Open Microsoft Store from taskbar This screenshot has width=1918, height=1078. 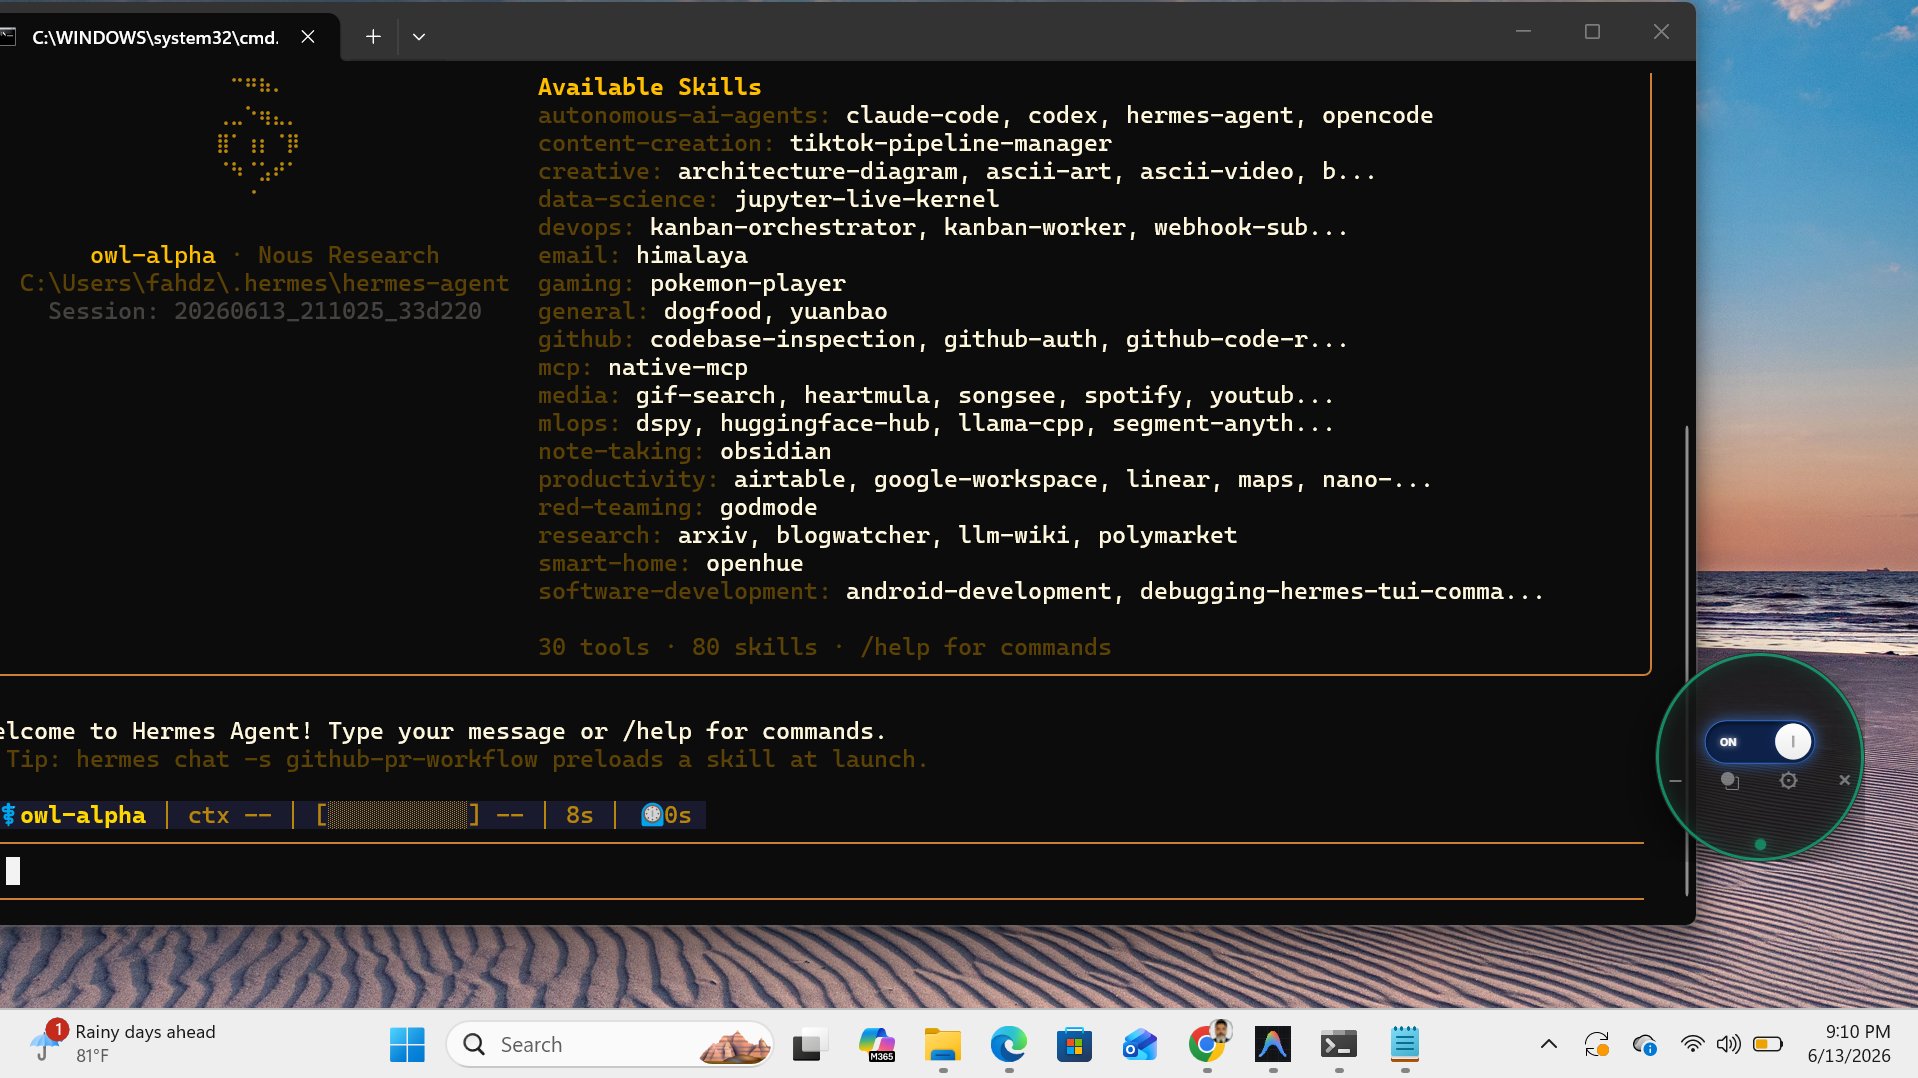pos(1074,1045)
